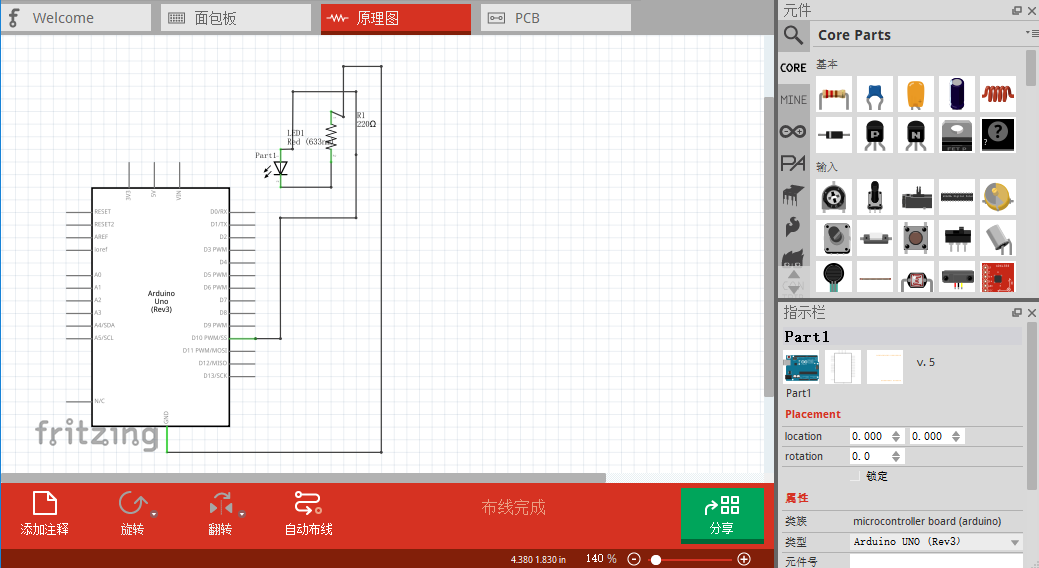Select the 原理图 schematic tab

[x=396, y=18]
